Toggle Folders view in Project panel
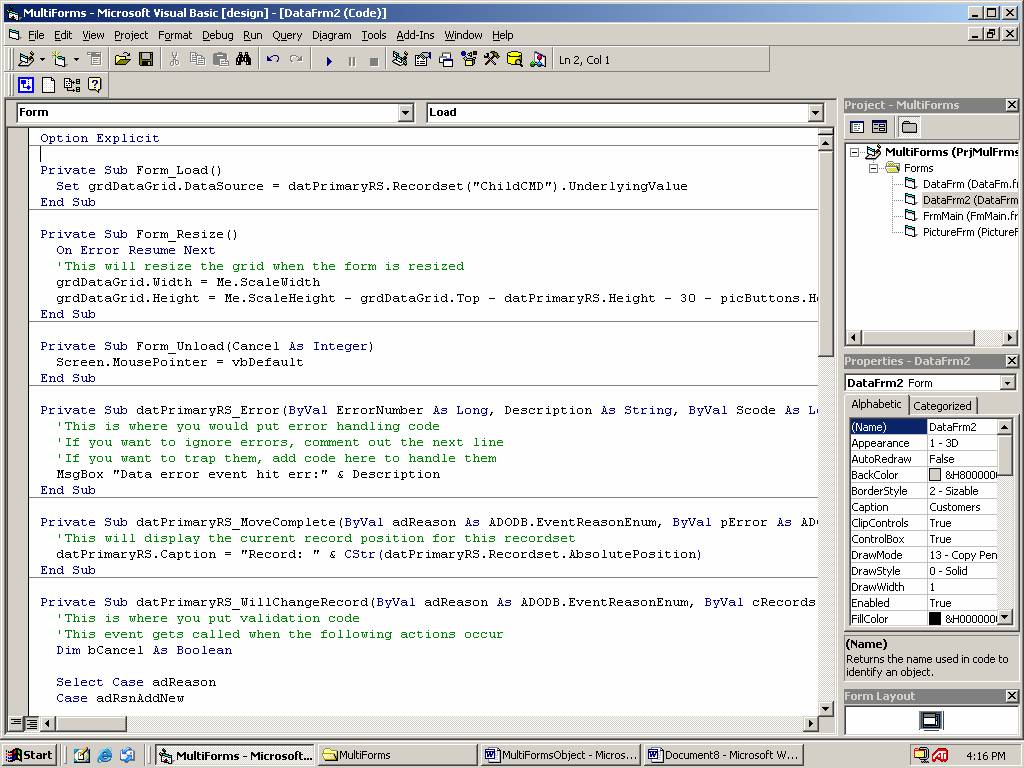The width and height of the screenshot is (1024, 768). tap(909, 127)
